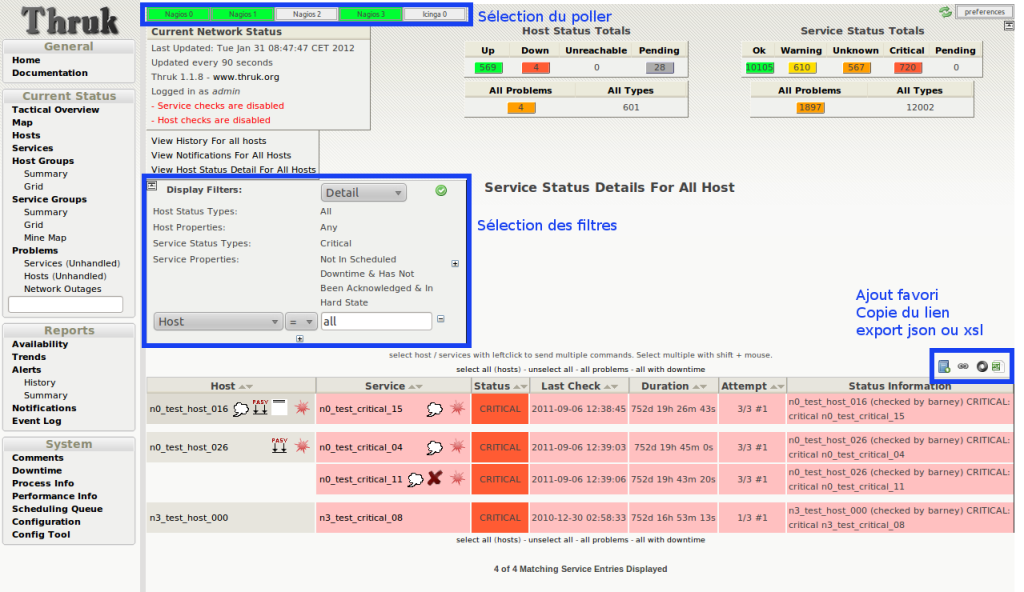Click the green refresh icon beside preferences
This screenshot has width=1024, height=592.
click(x=945, y=12)
